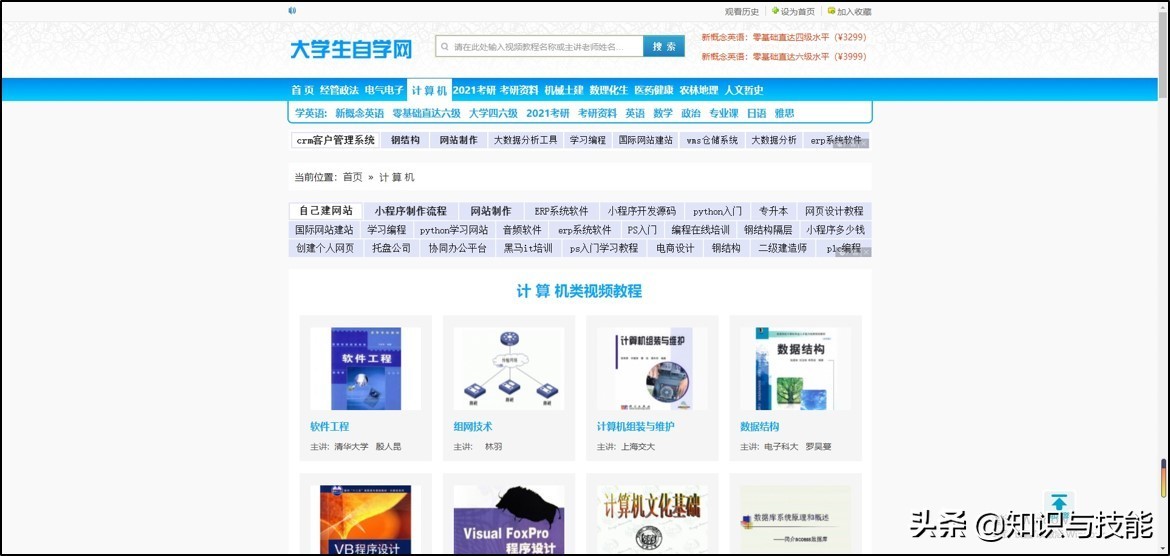1170x556 pixels.
Task: Click the 加入收藏 link
Action: tap(854, 11)
